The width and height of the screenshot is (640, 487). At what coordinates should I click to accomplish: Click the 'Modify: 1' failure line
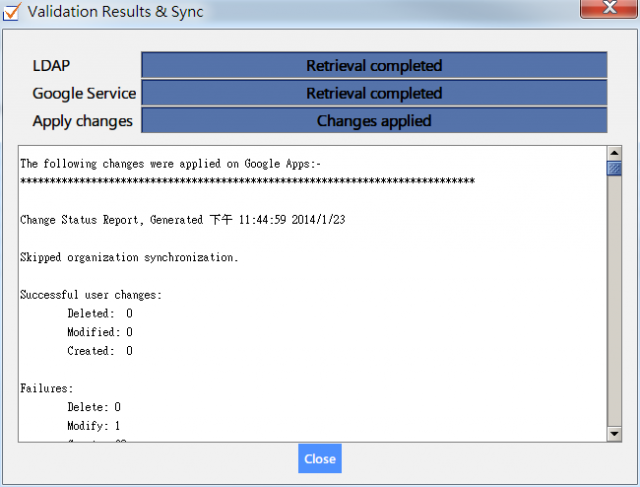(x=94, y=426)
